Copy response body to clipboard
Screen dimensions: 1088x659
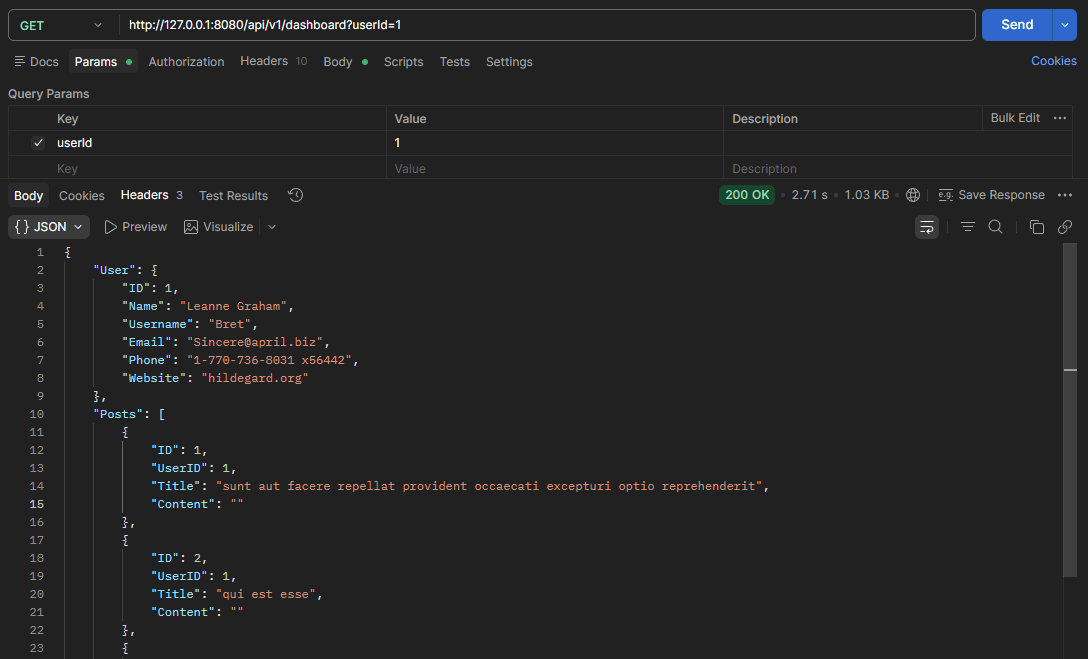pyautogui.click(x=1037, y=227)
